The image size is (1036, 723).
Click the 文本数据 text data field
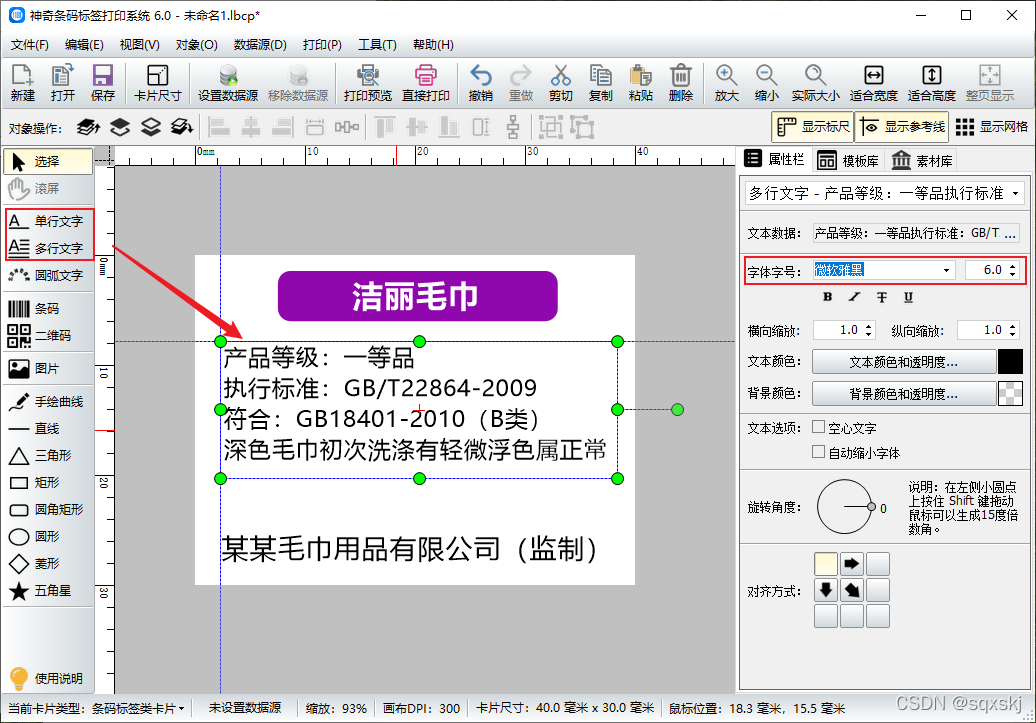click(x=916, y=233)
